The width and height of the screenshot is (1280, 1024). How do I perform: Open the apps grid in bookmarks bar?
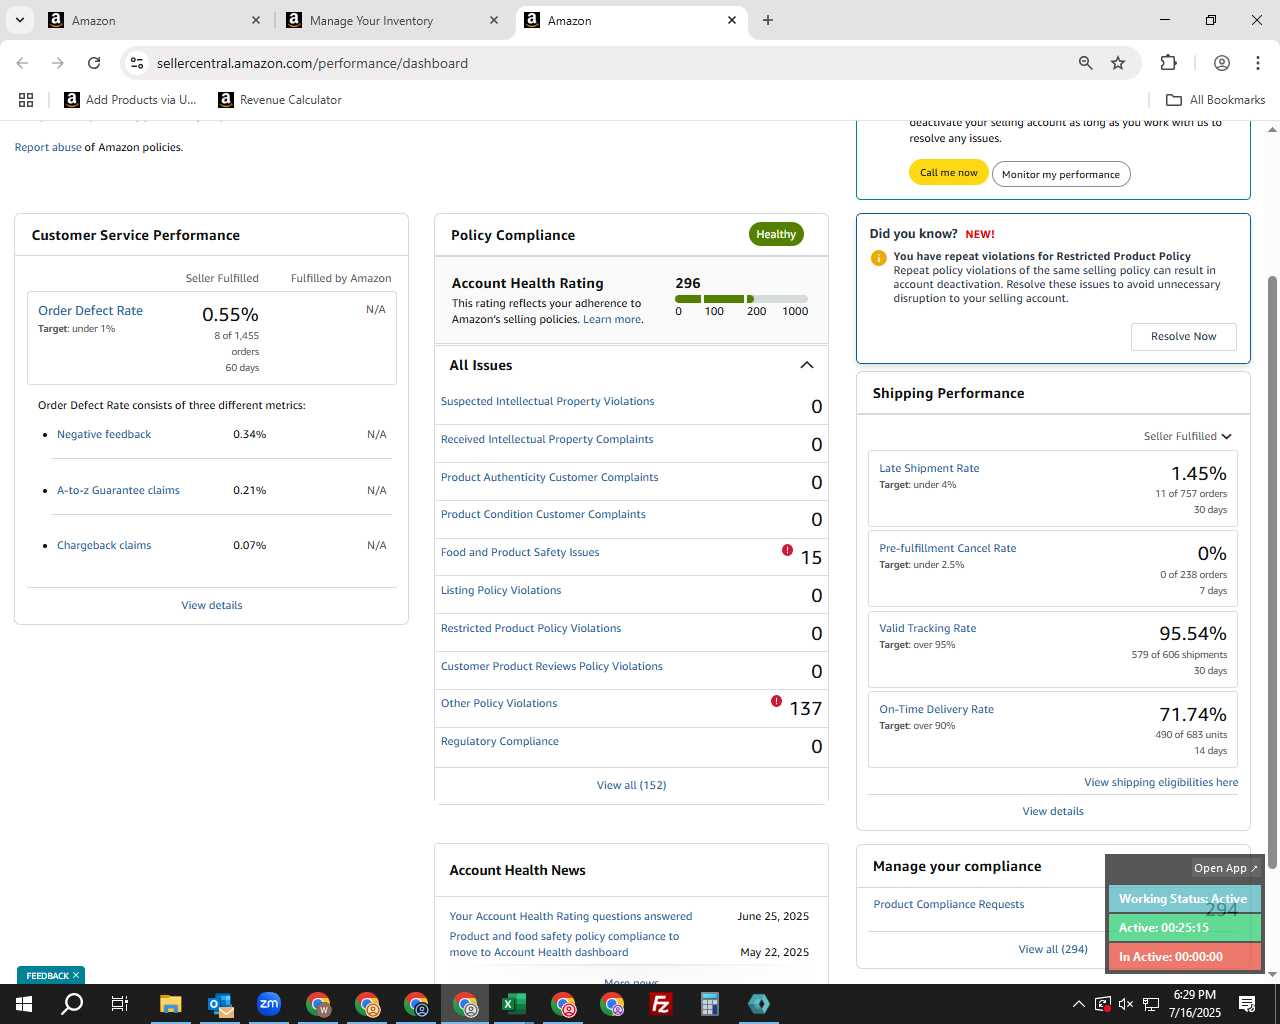tap(26, 100)
